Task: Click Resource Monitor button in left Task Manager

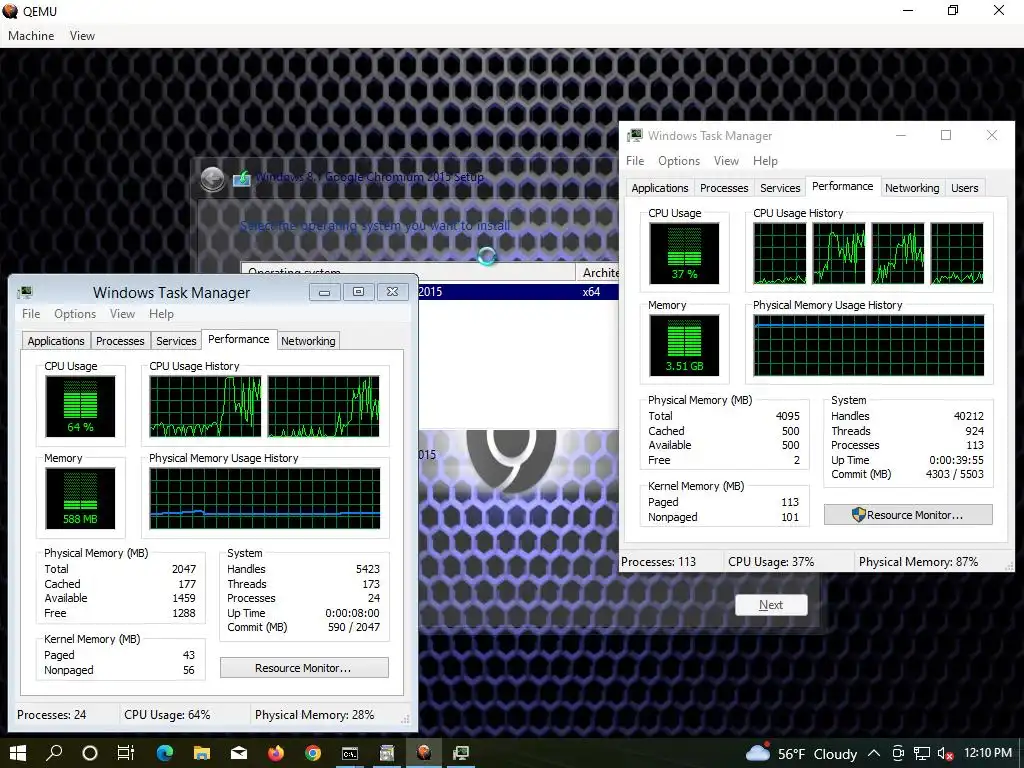Action: pos(304,667)
